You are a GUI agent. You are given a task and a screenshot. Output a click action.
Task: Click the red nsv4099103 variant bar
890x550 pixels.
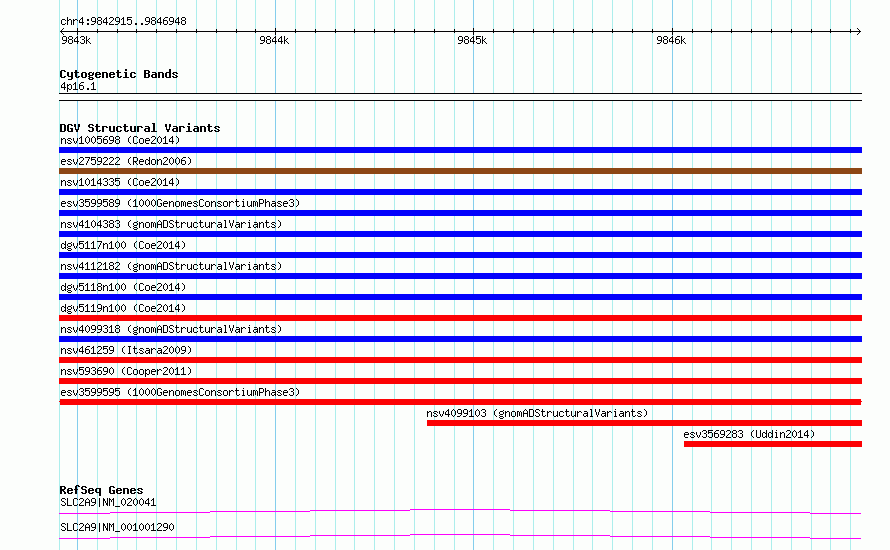coord(644,423)
